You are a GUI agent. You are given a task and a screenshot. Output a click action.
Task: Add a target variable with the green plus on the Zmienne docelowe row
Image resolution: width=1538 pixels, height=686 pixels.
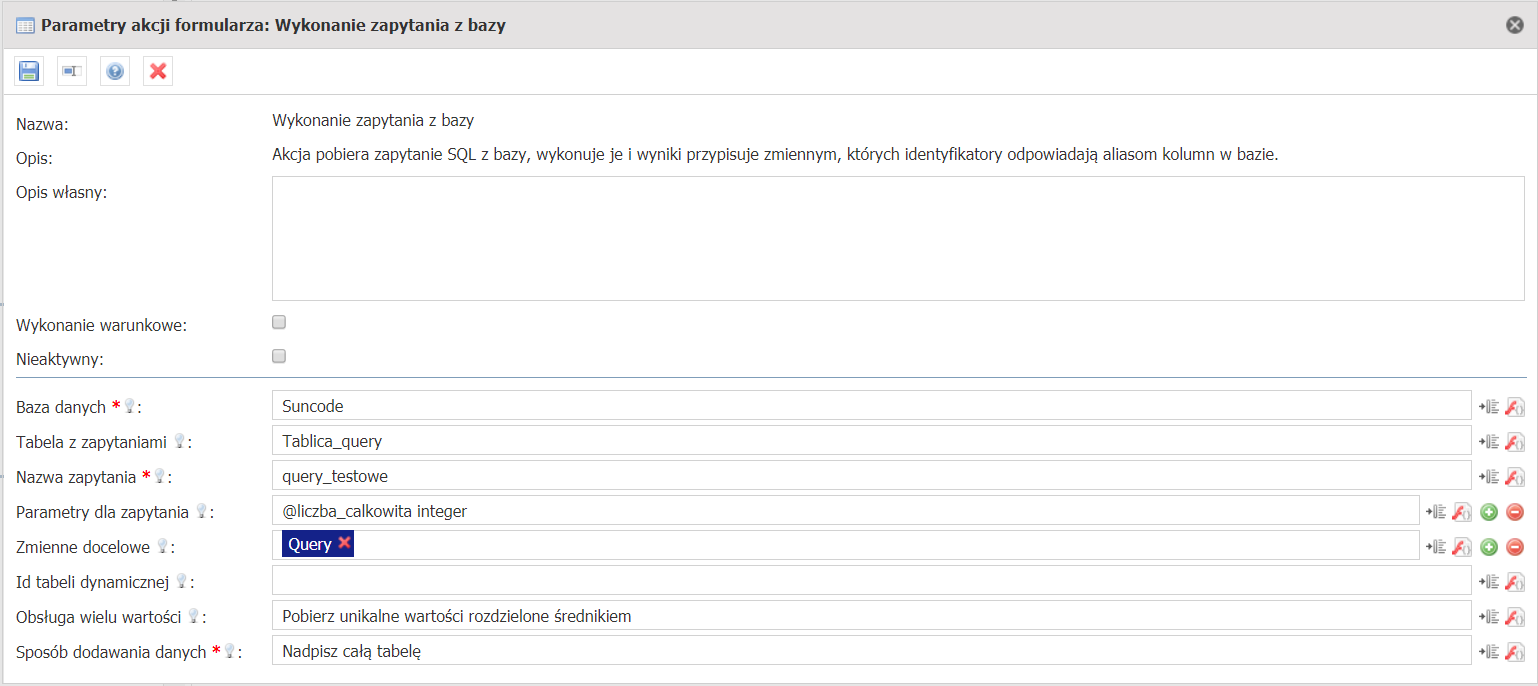coord(1489,547)
